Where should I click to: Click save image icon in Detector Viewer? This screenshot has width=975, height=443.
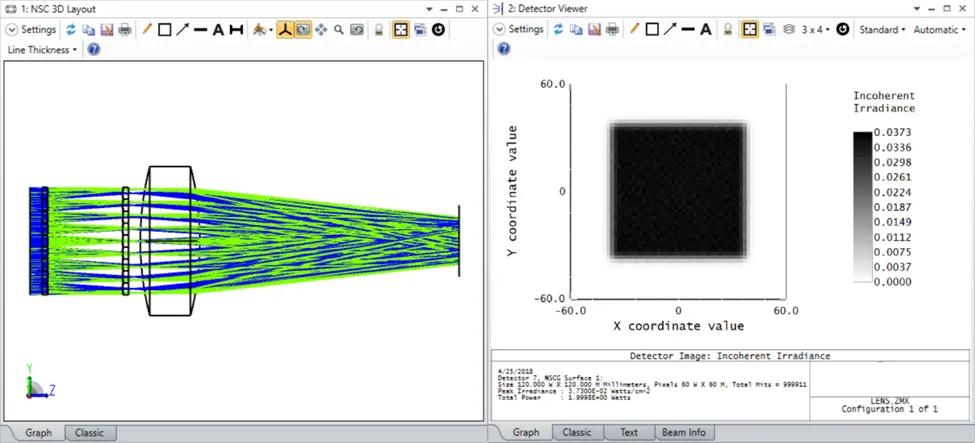pos(595,30)
